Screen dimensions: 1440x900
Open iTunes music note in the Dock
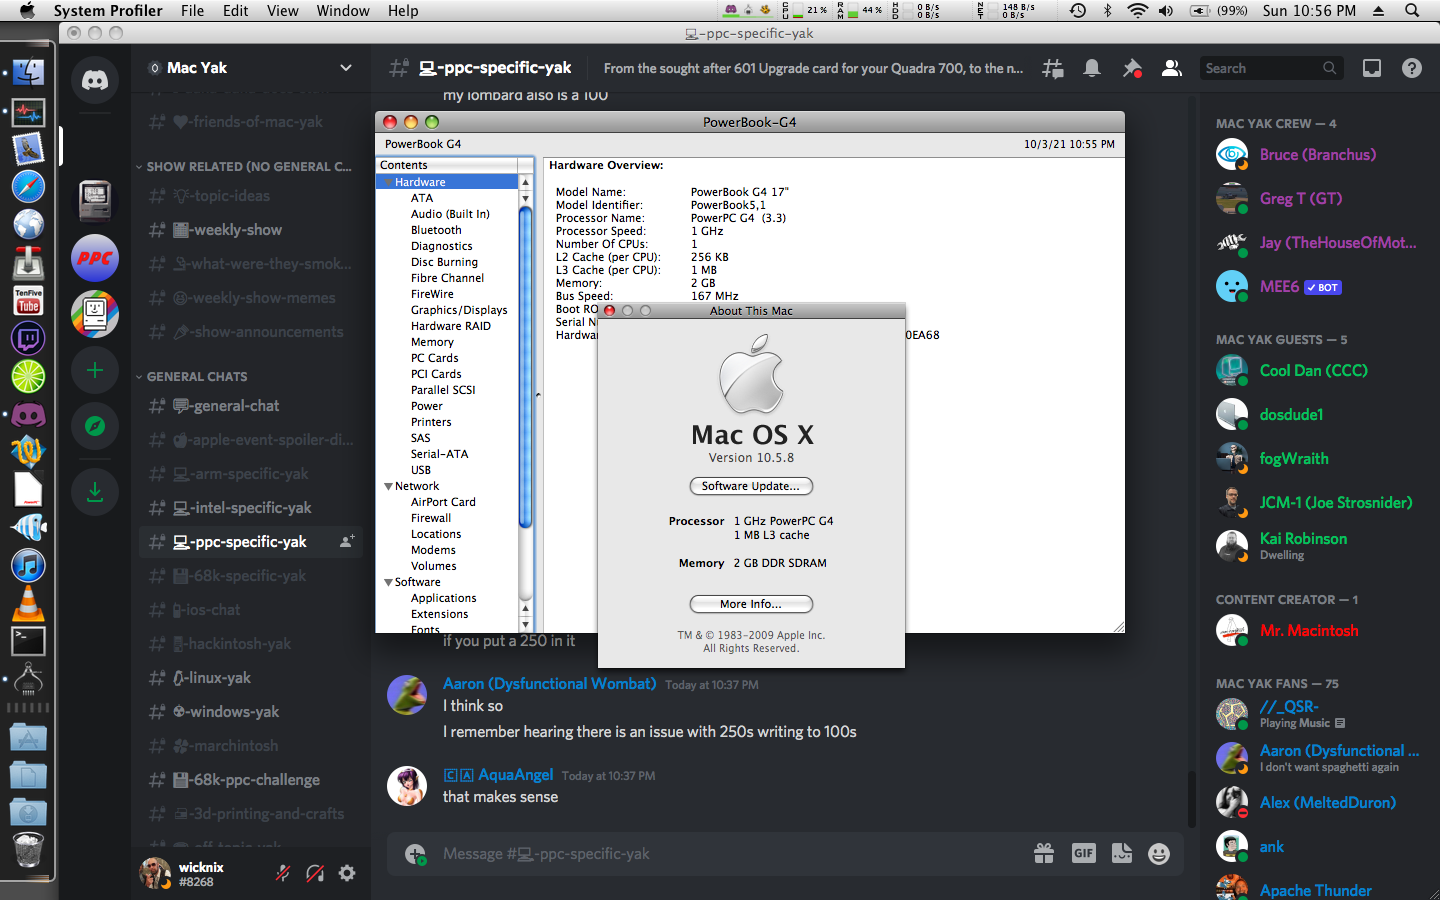(28, 565)
